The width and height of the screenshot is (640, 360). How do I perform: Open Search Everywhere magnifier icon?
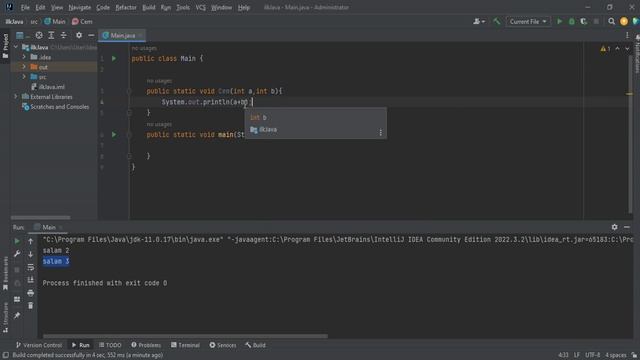(611, 22)
